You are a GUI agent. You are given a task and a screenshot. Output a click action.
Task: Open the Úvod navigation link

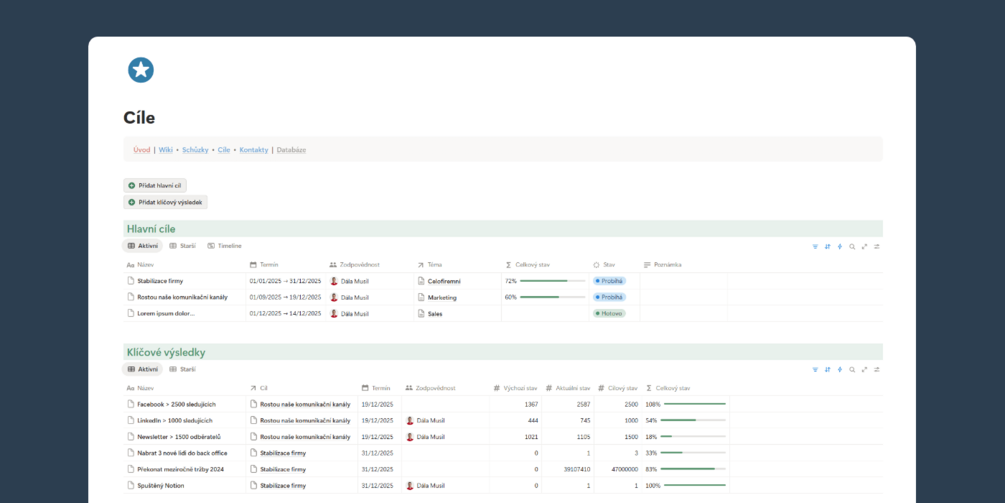pos(142,150)
